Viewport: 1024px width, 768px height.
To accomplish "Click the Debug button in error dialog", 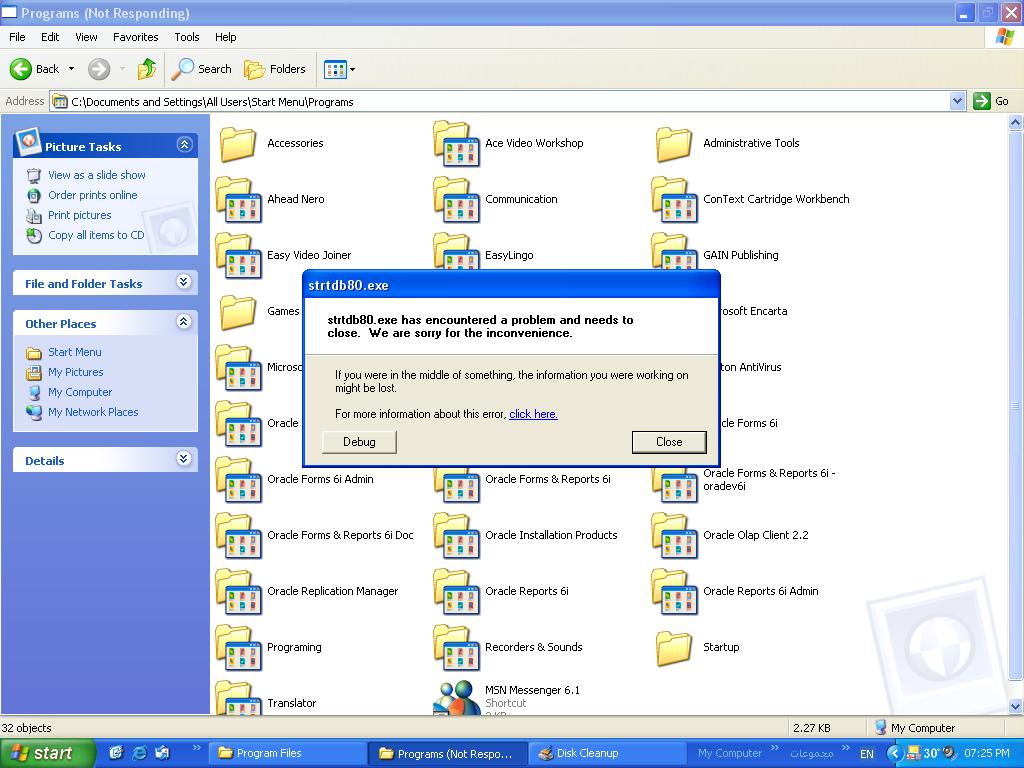I will point(359,442).
